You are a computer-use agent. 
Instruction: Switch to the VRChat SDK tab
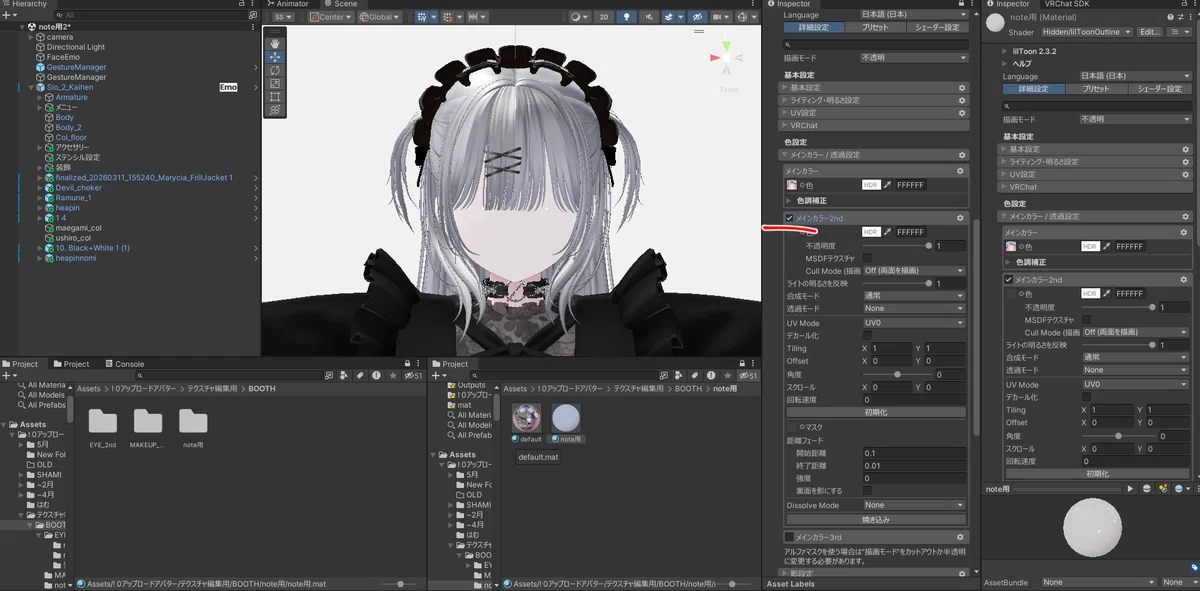tap(1066, 4)
